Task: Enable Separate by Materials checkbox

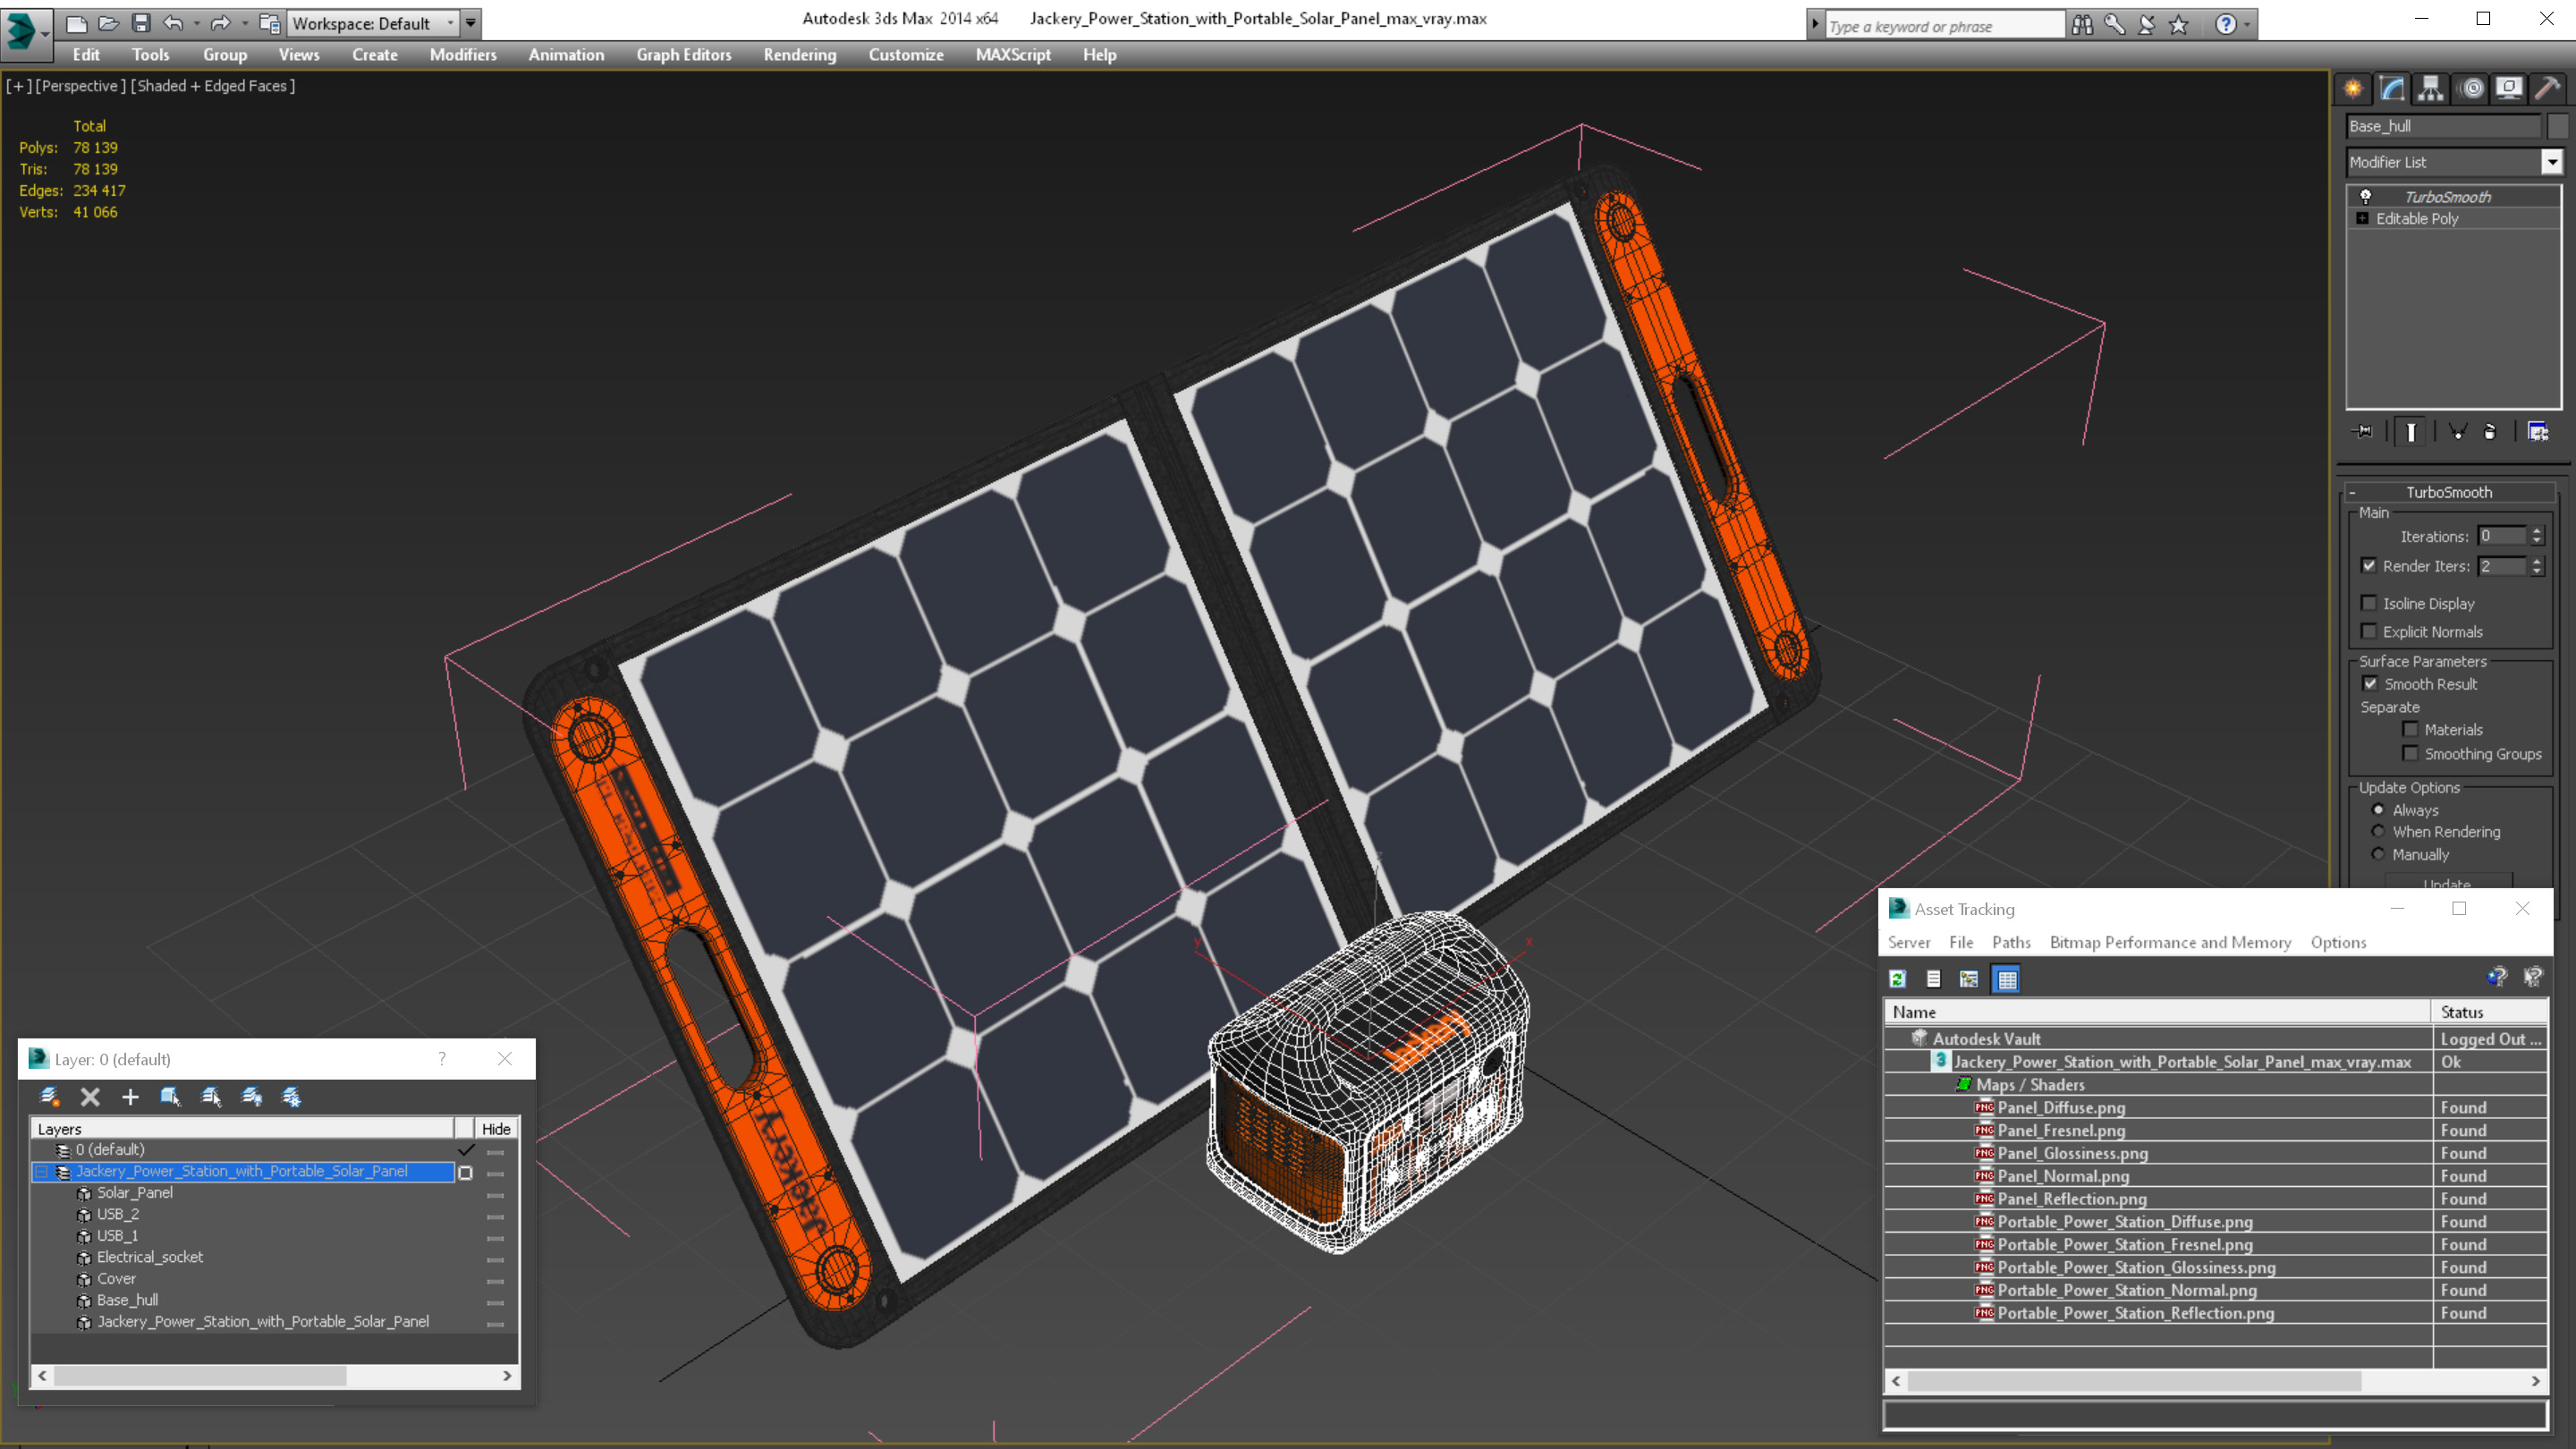Action: 2411,729
